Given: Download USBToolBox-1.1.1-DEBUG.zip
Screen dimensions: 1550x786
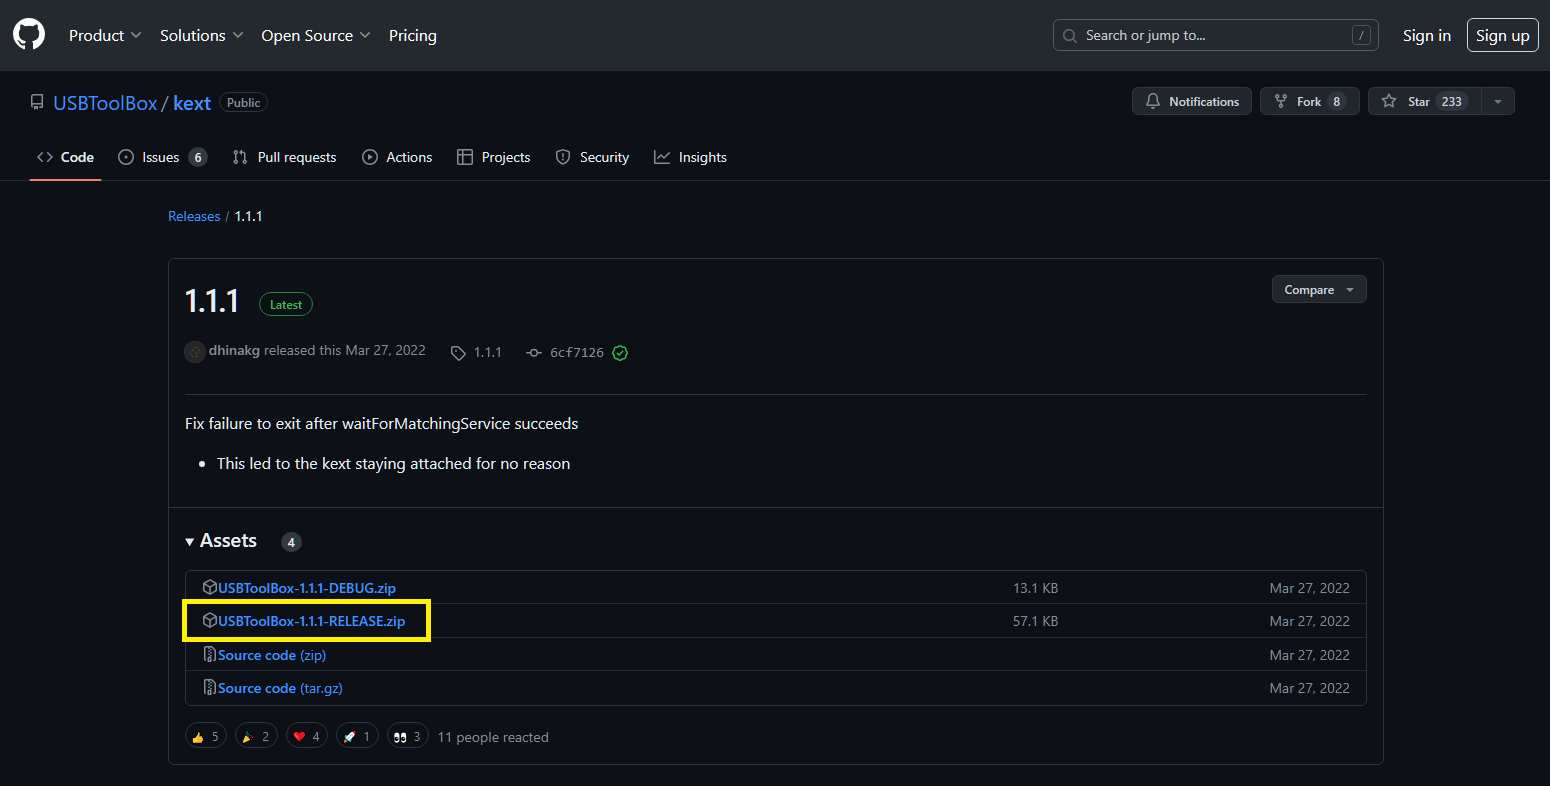Looking at the screenshot, I should point(307,588).
